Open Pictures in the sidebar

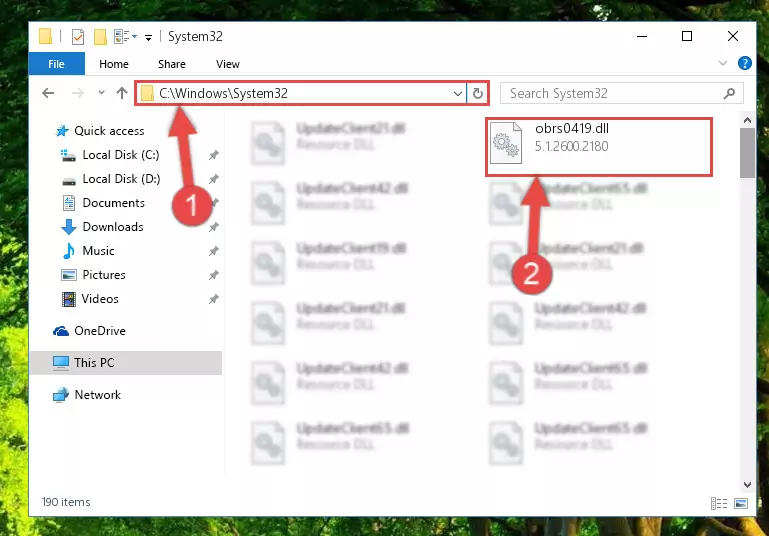pos(93,275)
